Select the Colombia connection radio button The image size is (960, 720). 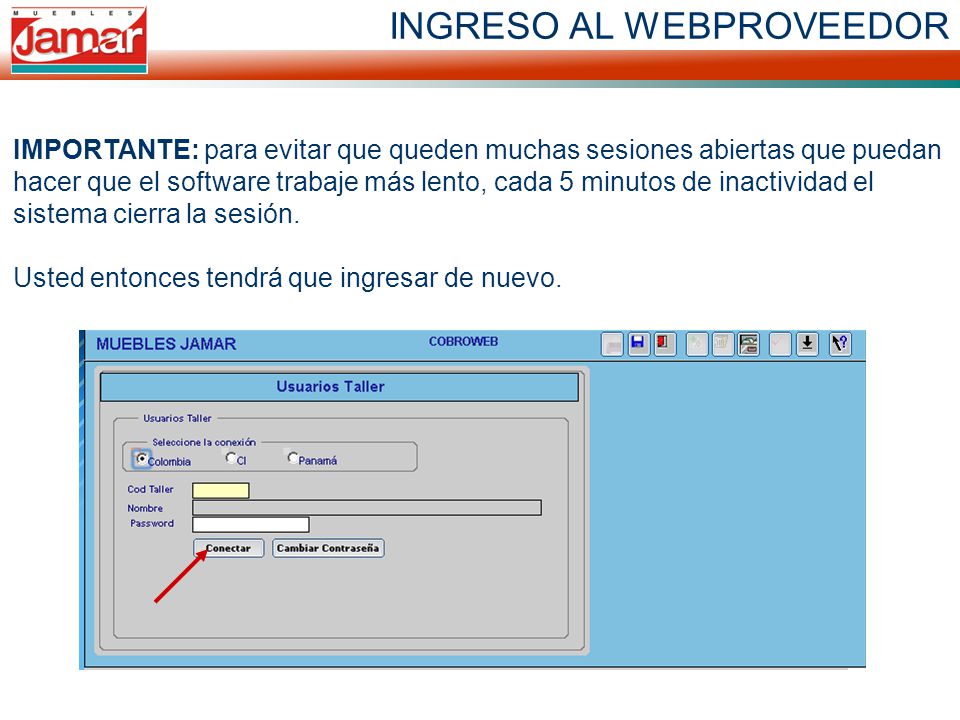141,458
